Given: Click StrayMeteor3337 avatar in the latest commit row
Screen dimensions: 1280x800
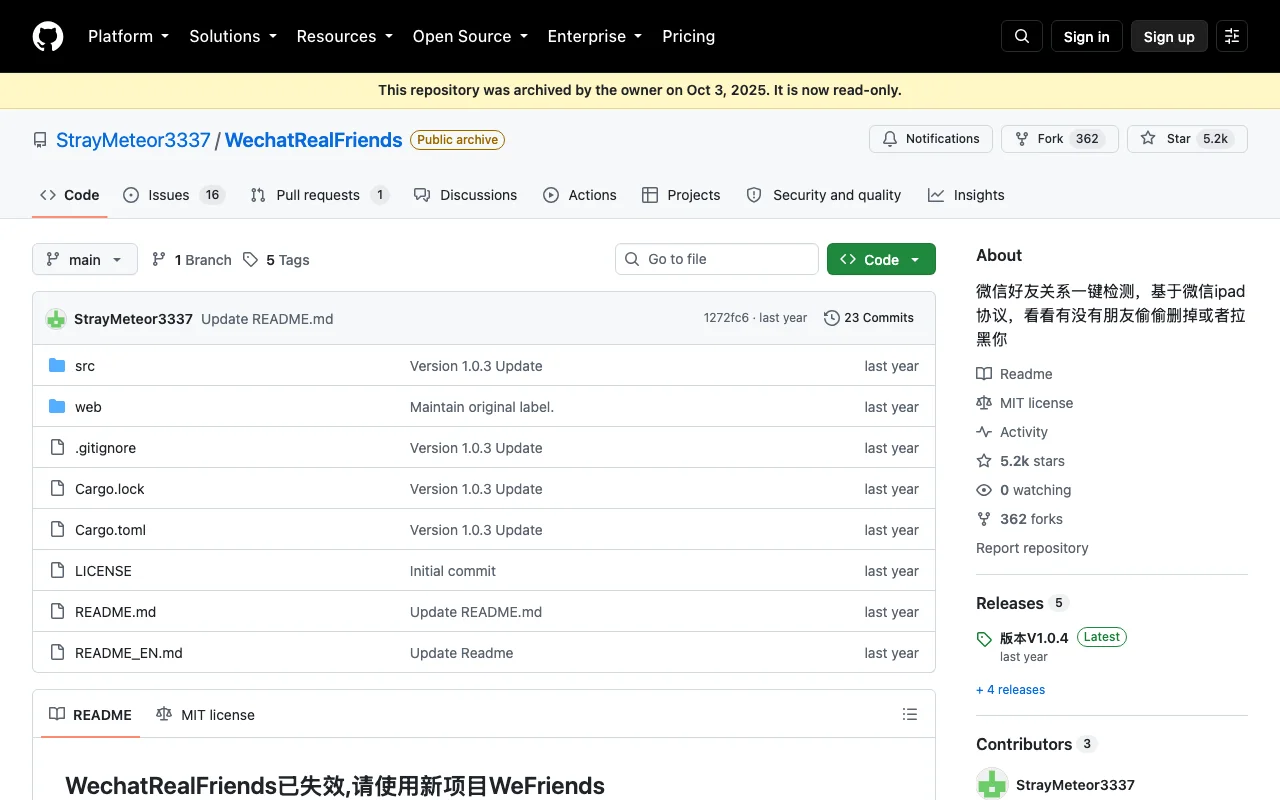Looking at the screenshot, I should pyautogui.click(x=56, y=319).
